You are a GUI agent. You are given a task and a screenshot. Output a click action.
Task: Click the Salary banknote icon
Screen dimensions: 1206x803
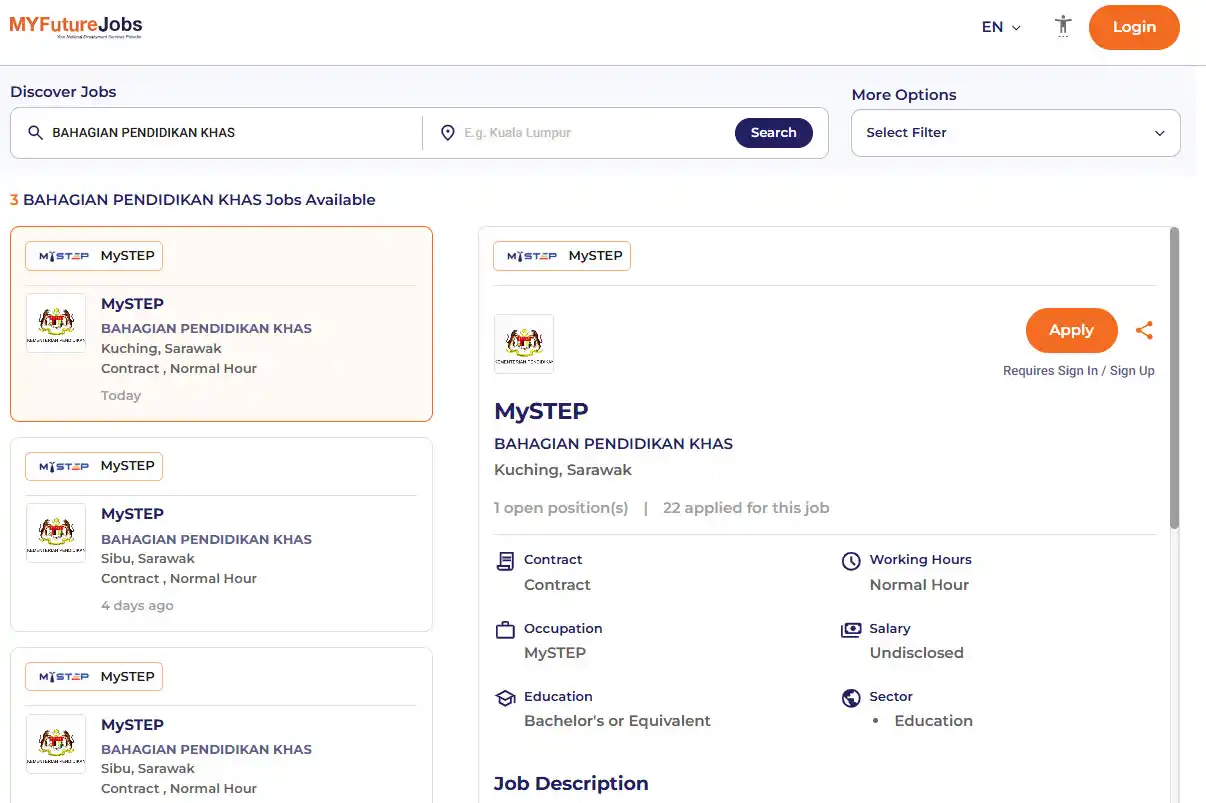pyautogui.click(x=851, y=630)
